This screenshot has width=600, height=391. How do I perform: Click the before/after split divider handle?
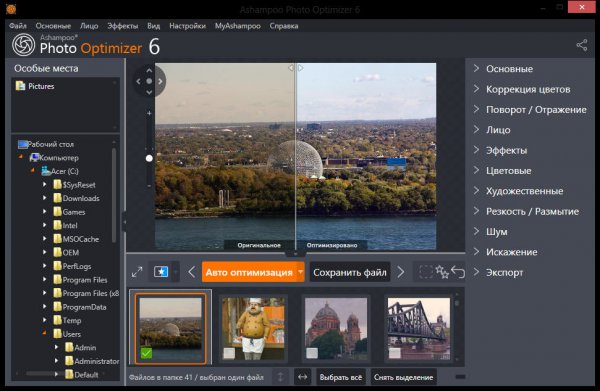coord(295,68)
